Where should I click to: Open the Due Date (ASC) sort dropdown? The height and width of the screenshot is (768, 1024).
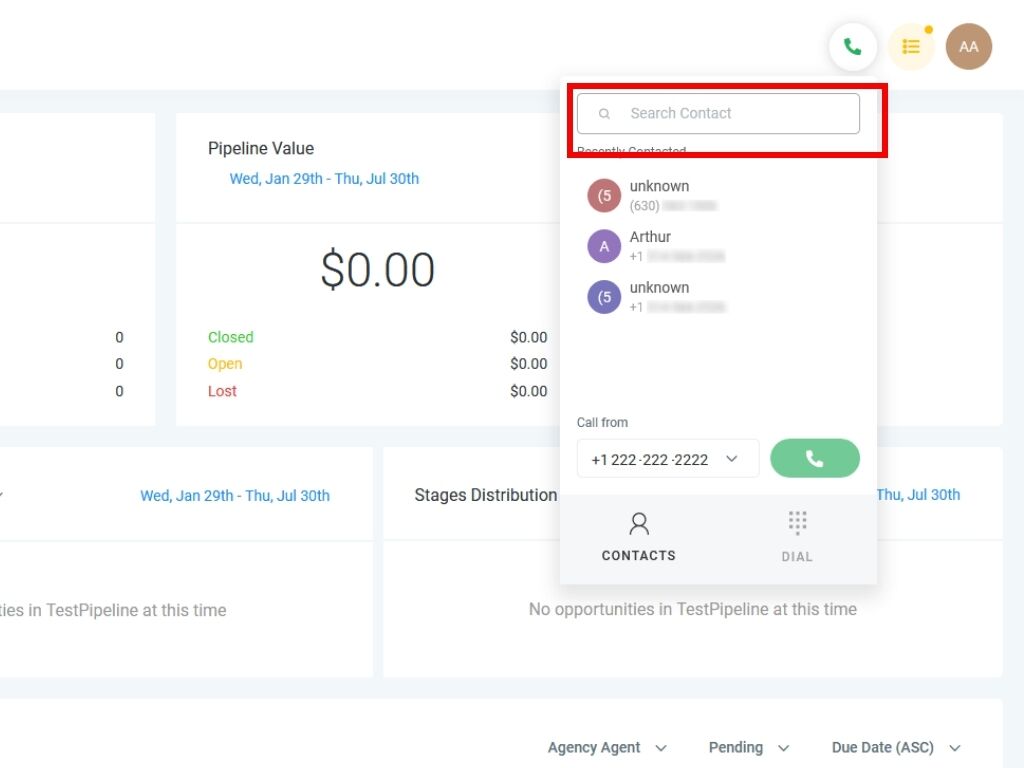896,748
